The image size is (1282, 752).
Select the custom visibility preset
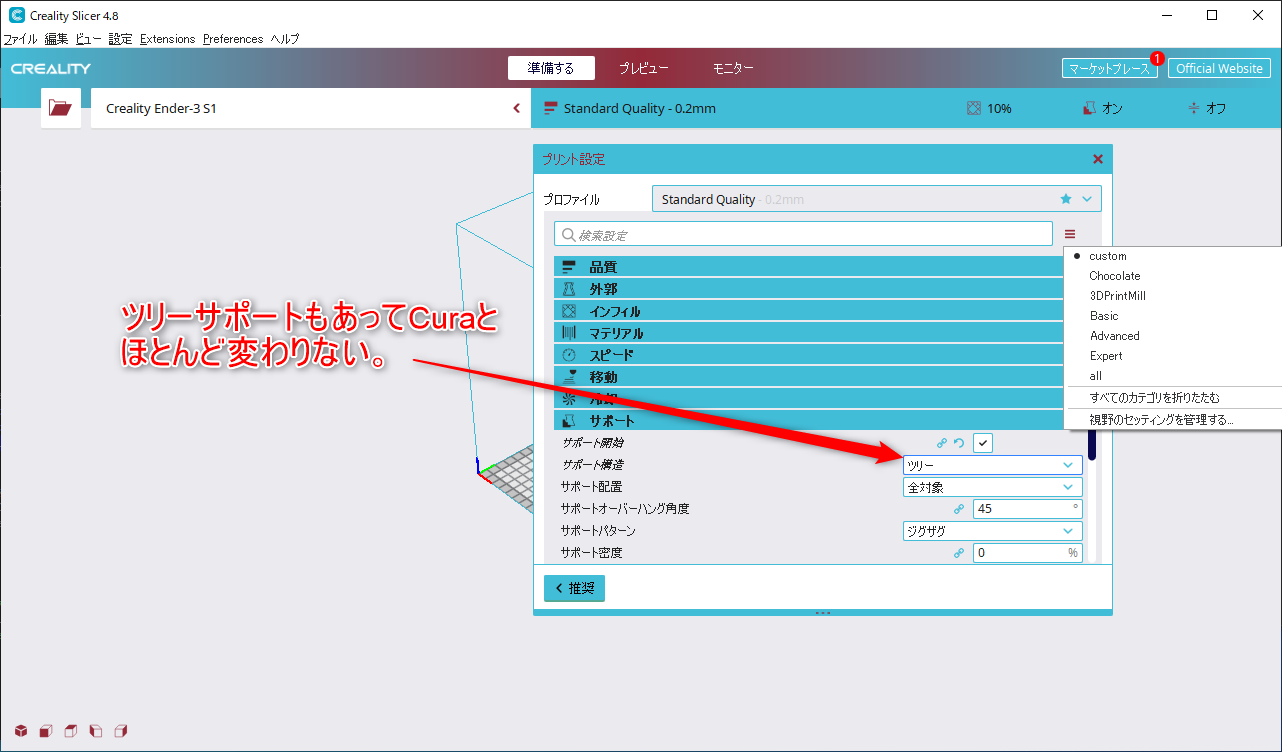coord(1107,256)
